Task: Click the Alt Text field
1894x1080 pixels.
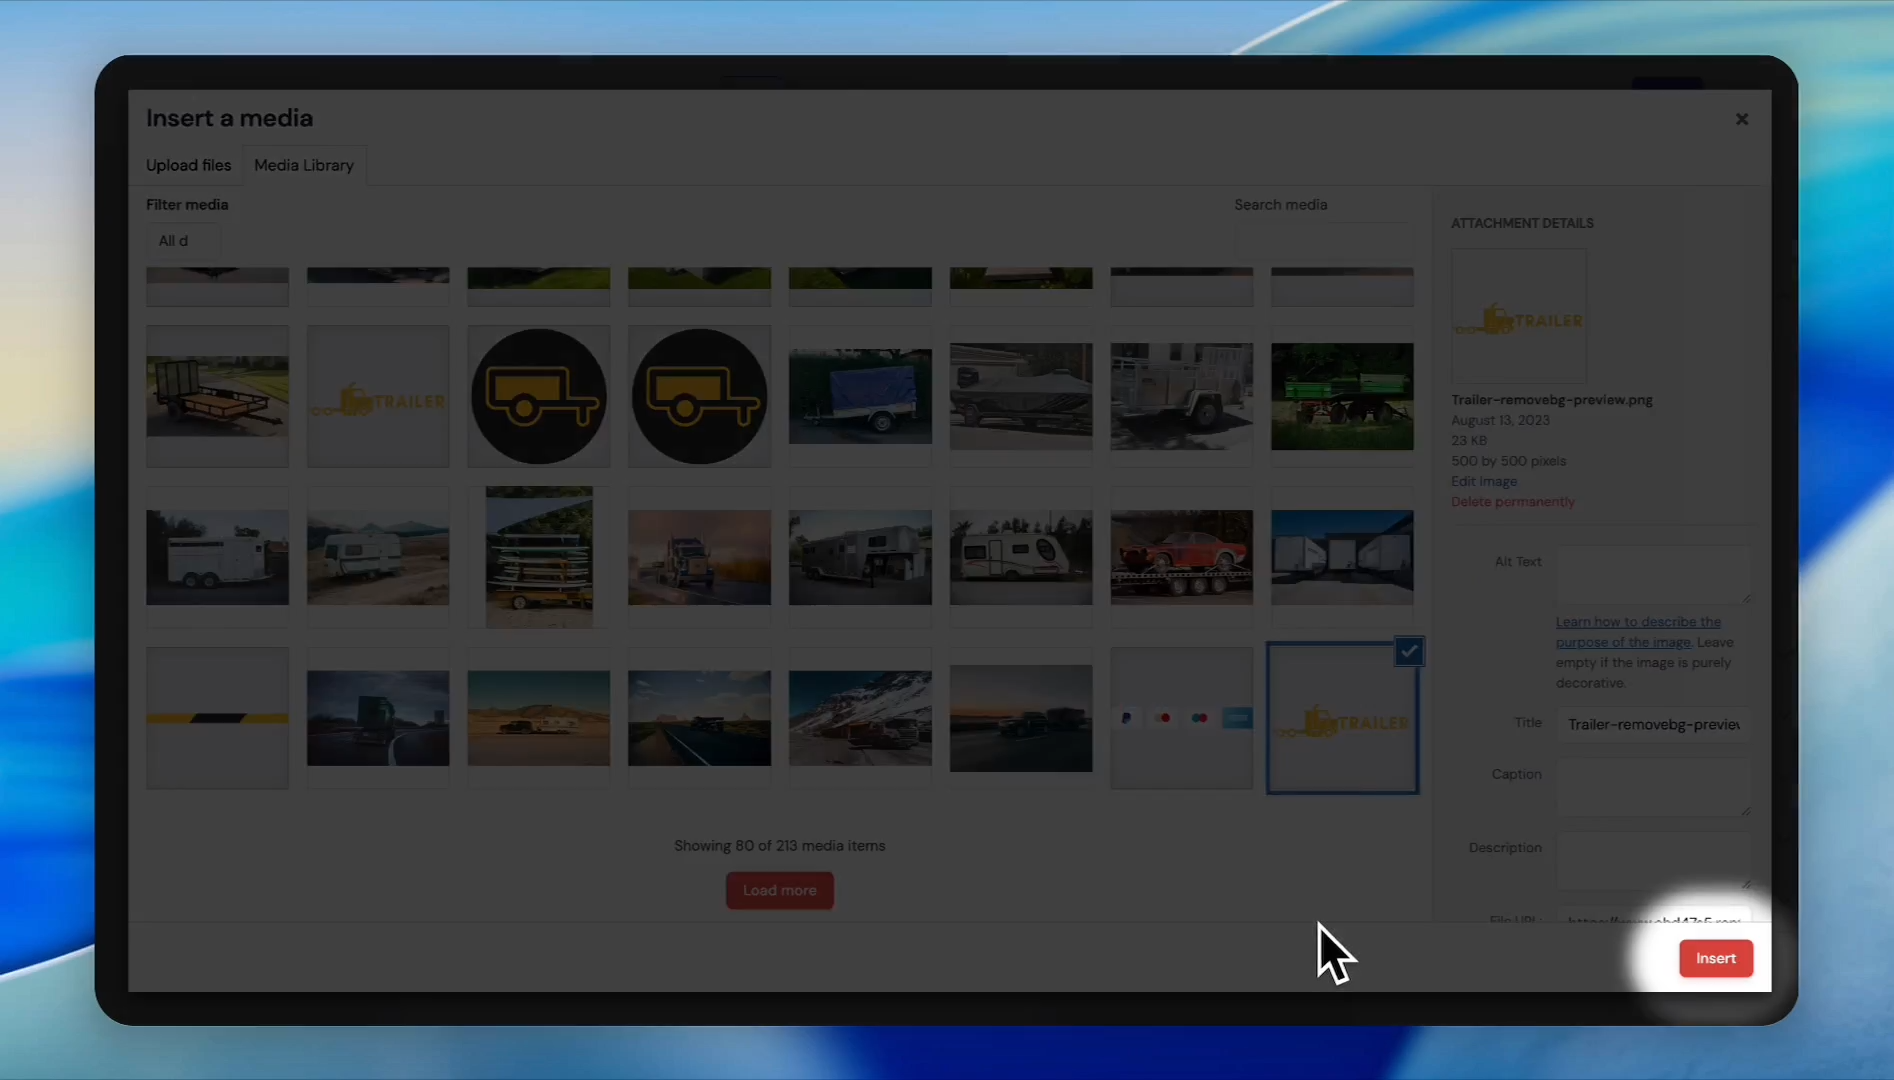Action: point(1654,574)
